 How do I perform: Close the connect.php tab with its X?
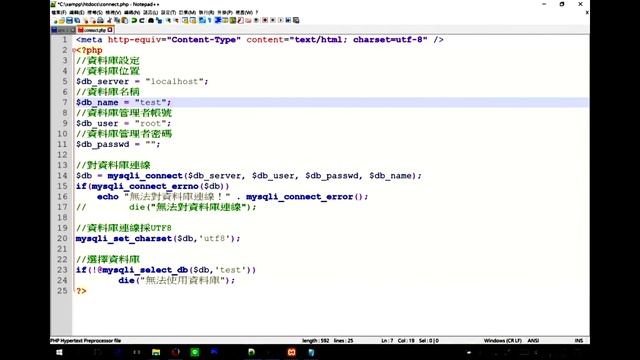tap(110, 30)
